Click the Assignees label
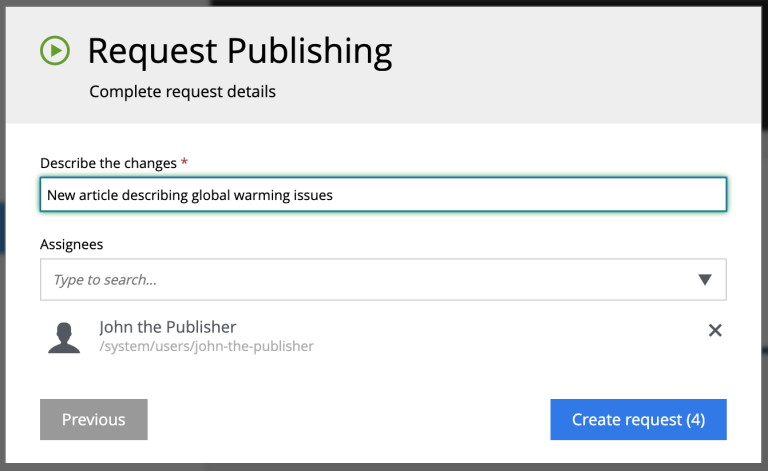 click(x=72, y=244)
